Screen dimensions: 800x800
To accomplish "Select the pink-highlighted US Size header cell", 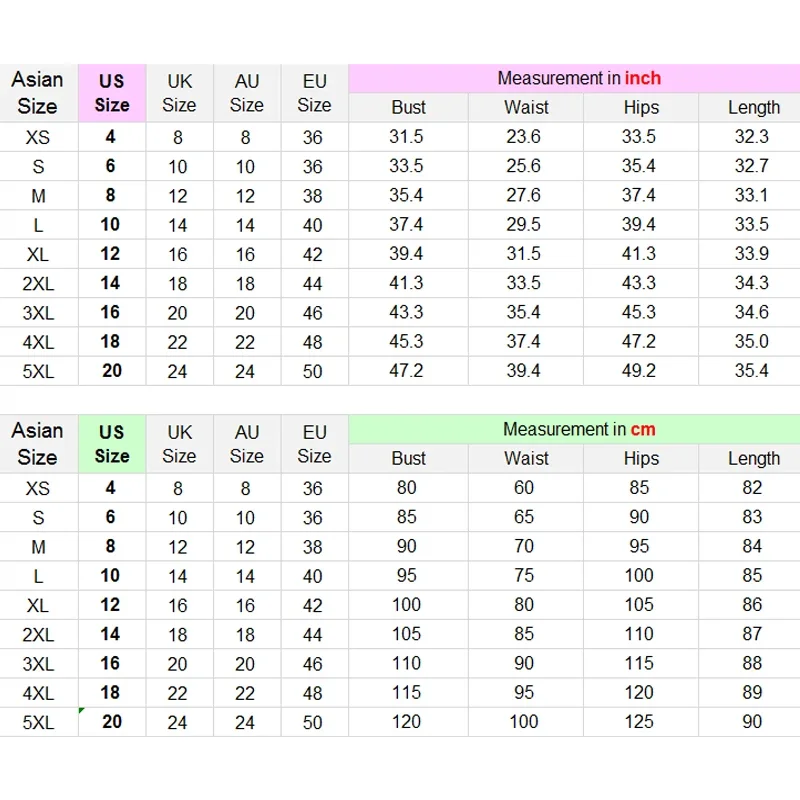I will [112, 92].
